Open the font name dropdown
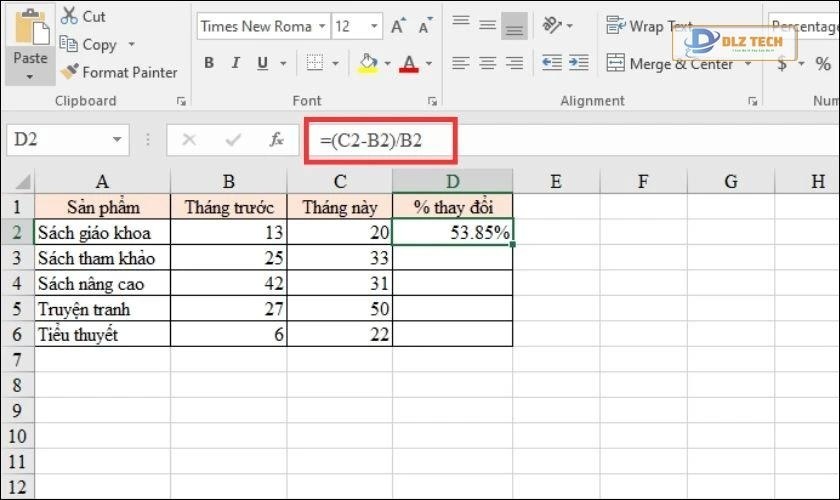This screenshot has width=840, height=500. coord(321,27)
